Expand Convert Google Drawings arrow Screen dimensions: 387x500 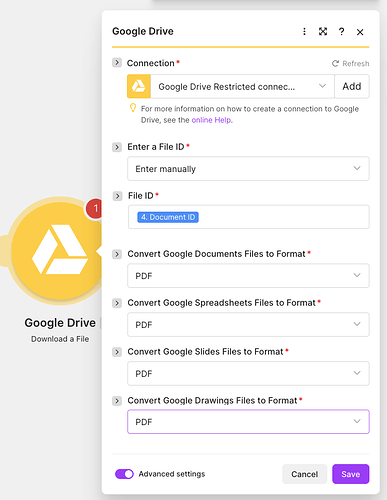pyautogui.click(x=117, y=400)
